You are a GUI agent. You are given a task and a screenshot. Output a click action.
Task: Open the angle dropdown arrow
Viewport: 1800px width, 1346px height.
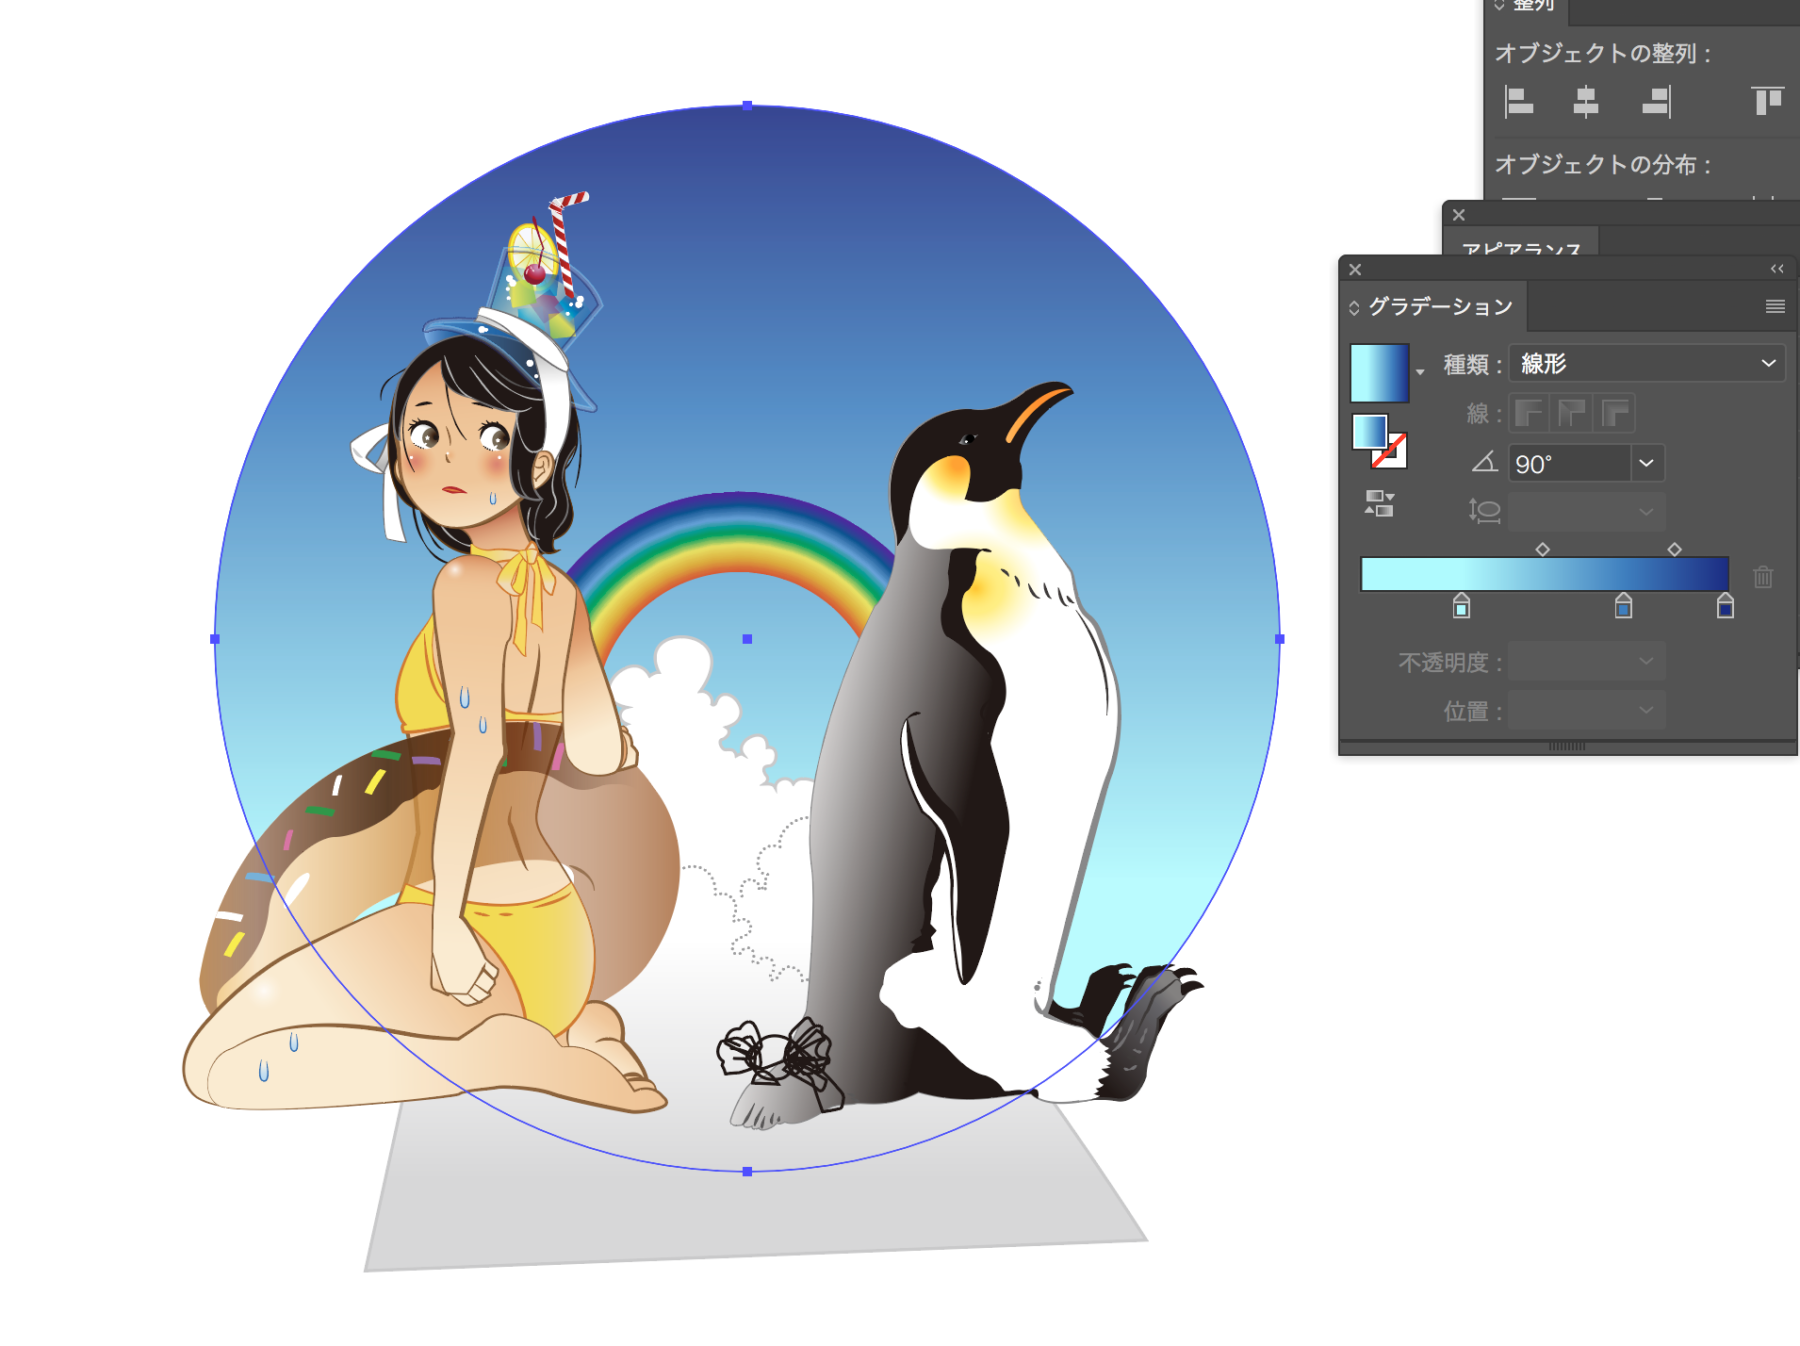pos(1647,464)
